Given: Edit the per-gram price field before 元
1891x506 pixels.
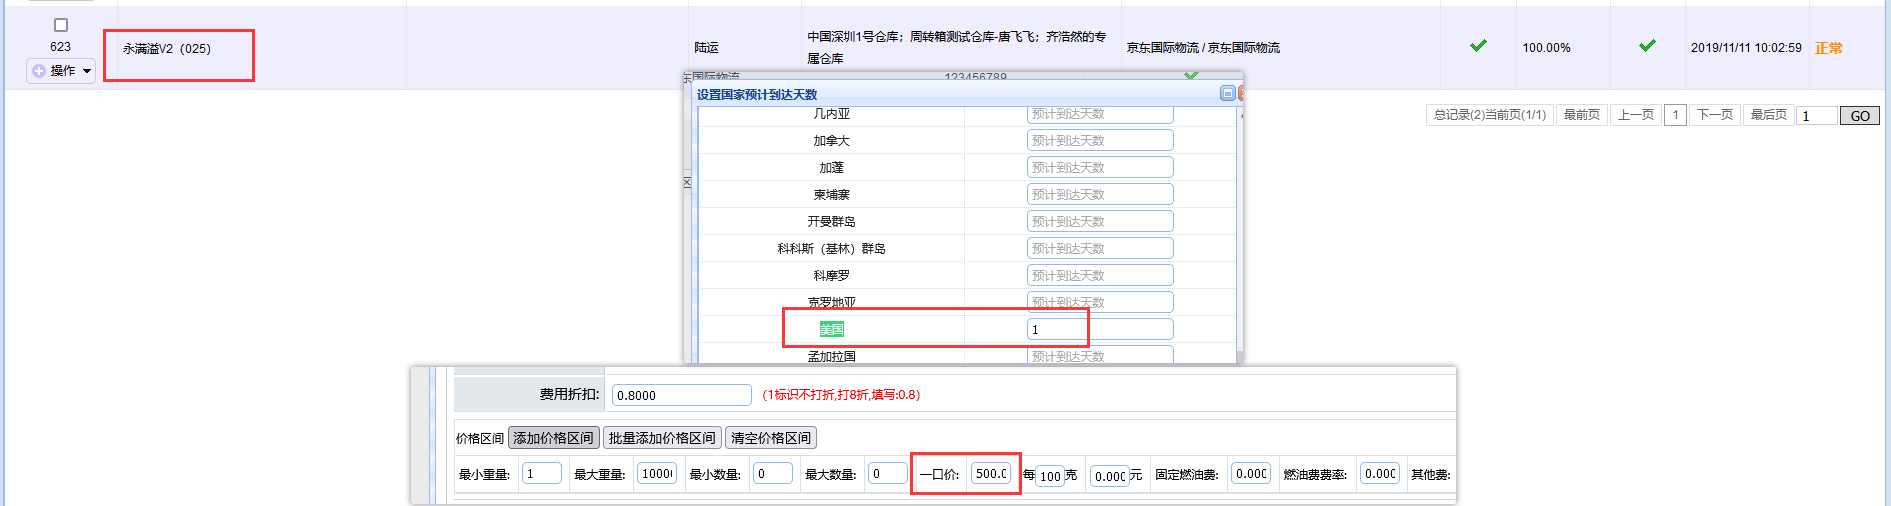Looking at the screenshot, I should (x=1109, y=477).
